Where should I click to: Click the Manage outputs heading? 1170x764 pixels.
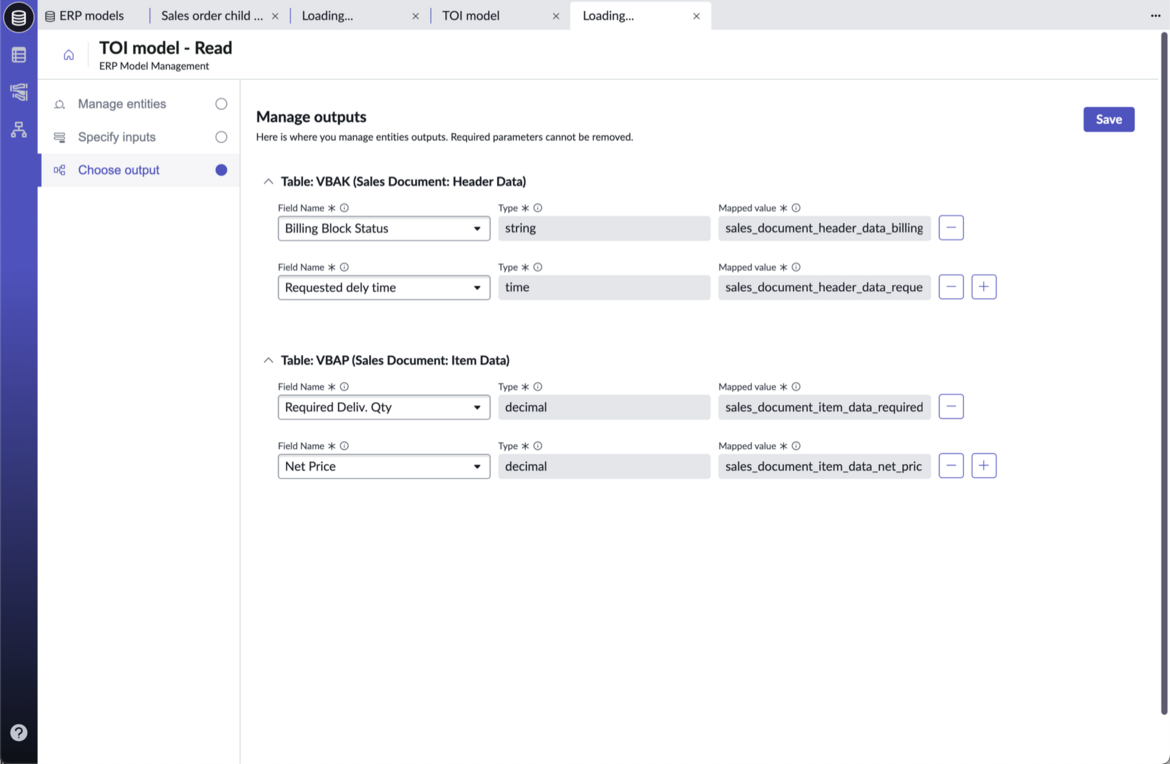pos(311,116)
